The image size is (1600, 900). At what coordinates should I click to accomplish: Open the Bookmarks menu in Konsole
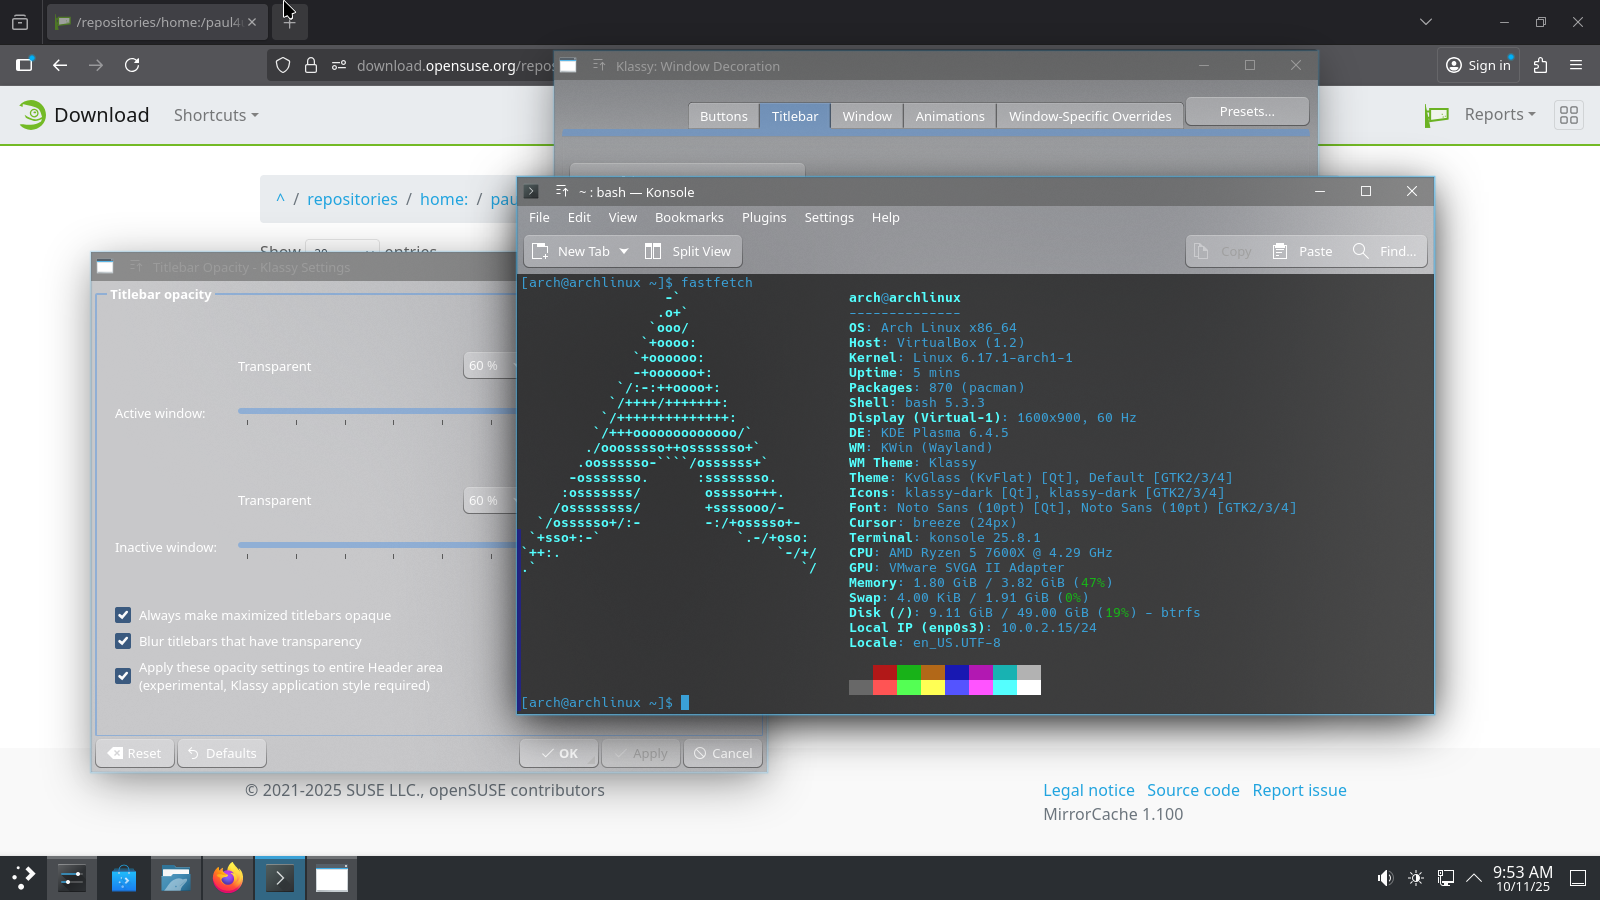689,217
